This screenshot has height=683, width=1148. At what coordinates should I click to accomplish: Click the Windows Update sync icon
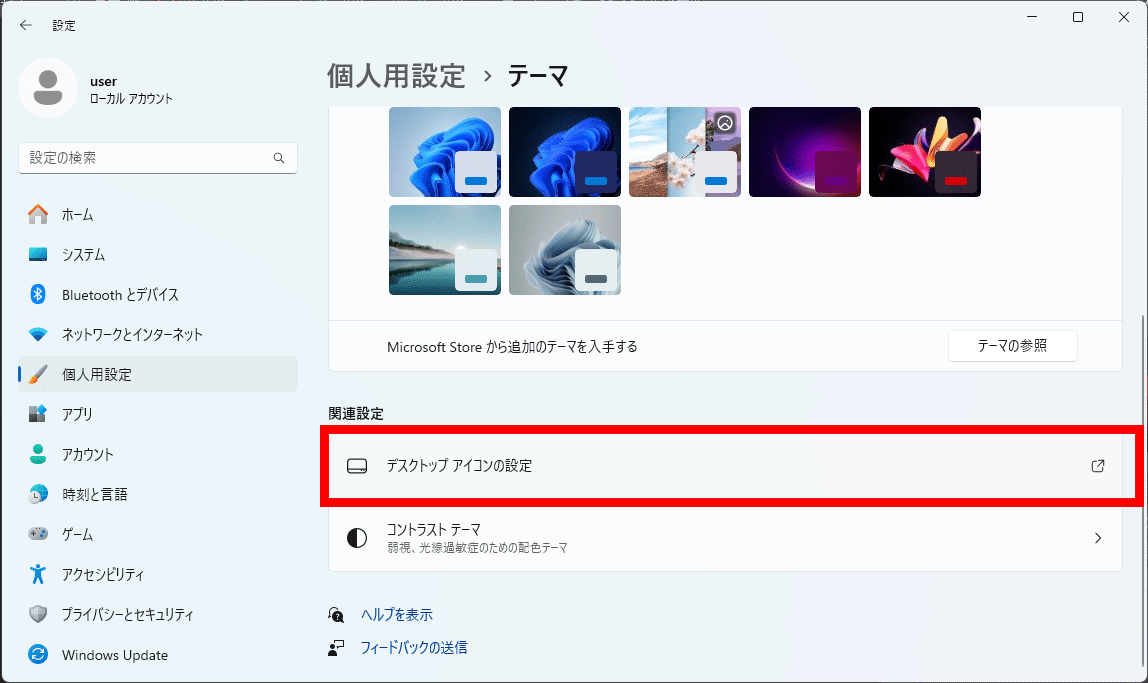tap(38, 654)
